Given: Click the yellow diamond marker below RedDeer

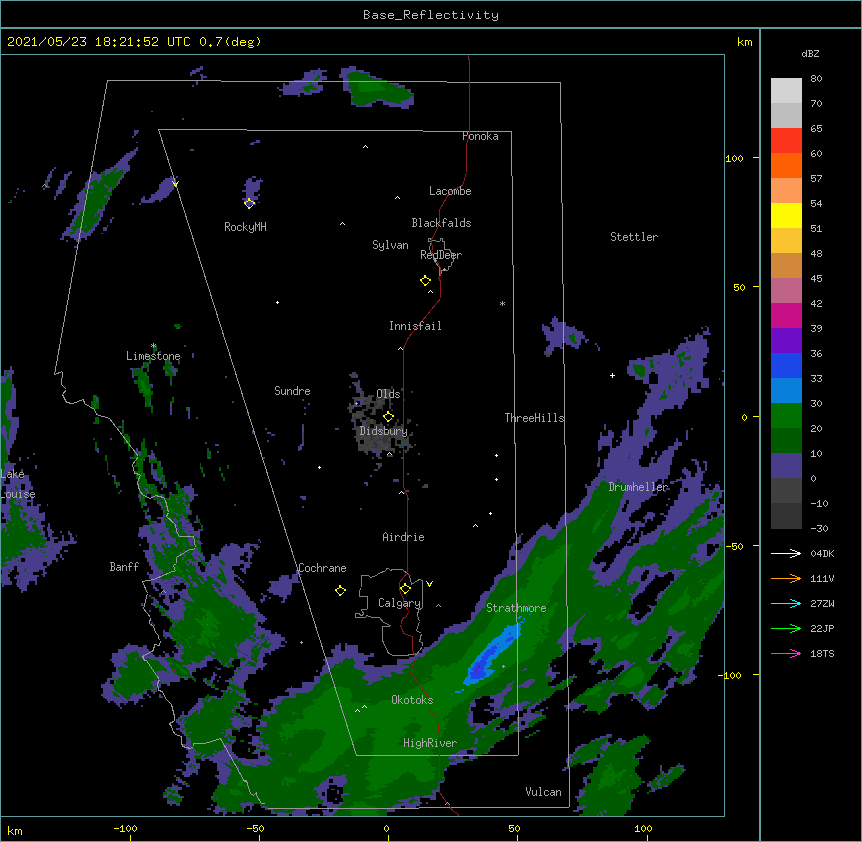Looking at the screenshot, I should 426,281.
